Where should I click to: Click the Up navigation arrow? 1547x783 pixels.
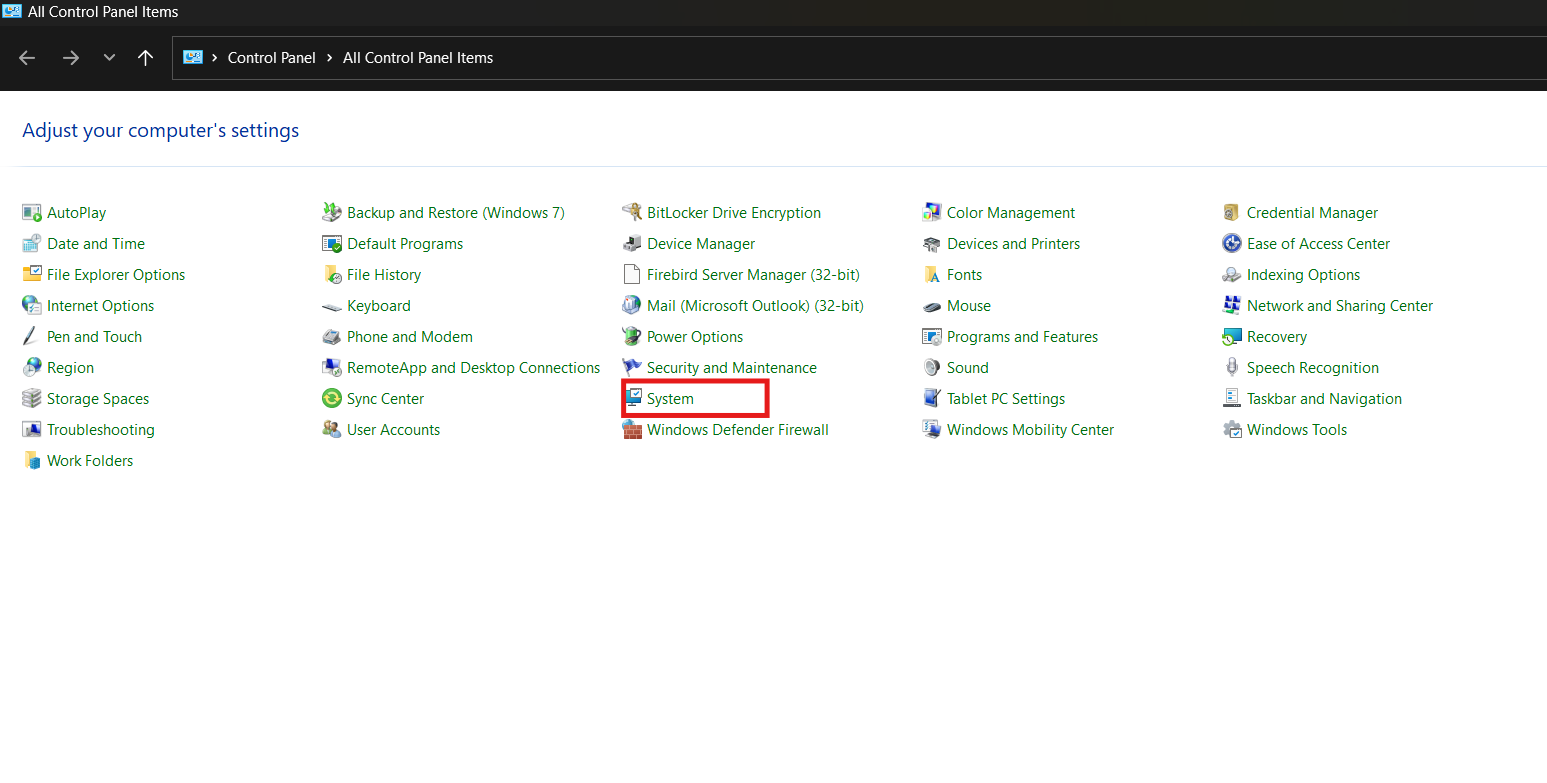tap(145, 57)
